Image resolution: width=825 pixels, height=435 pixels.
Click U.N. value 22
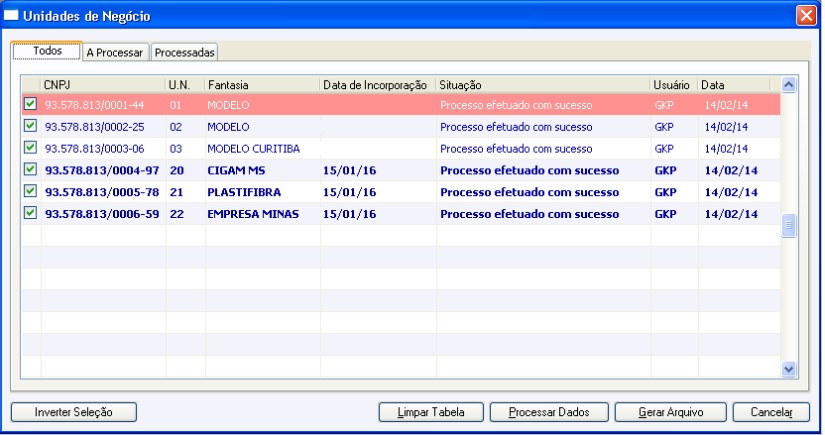pos(177,214)
